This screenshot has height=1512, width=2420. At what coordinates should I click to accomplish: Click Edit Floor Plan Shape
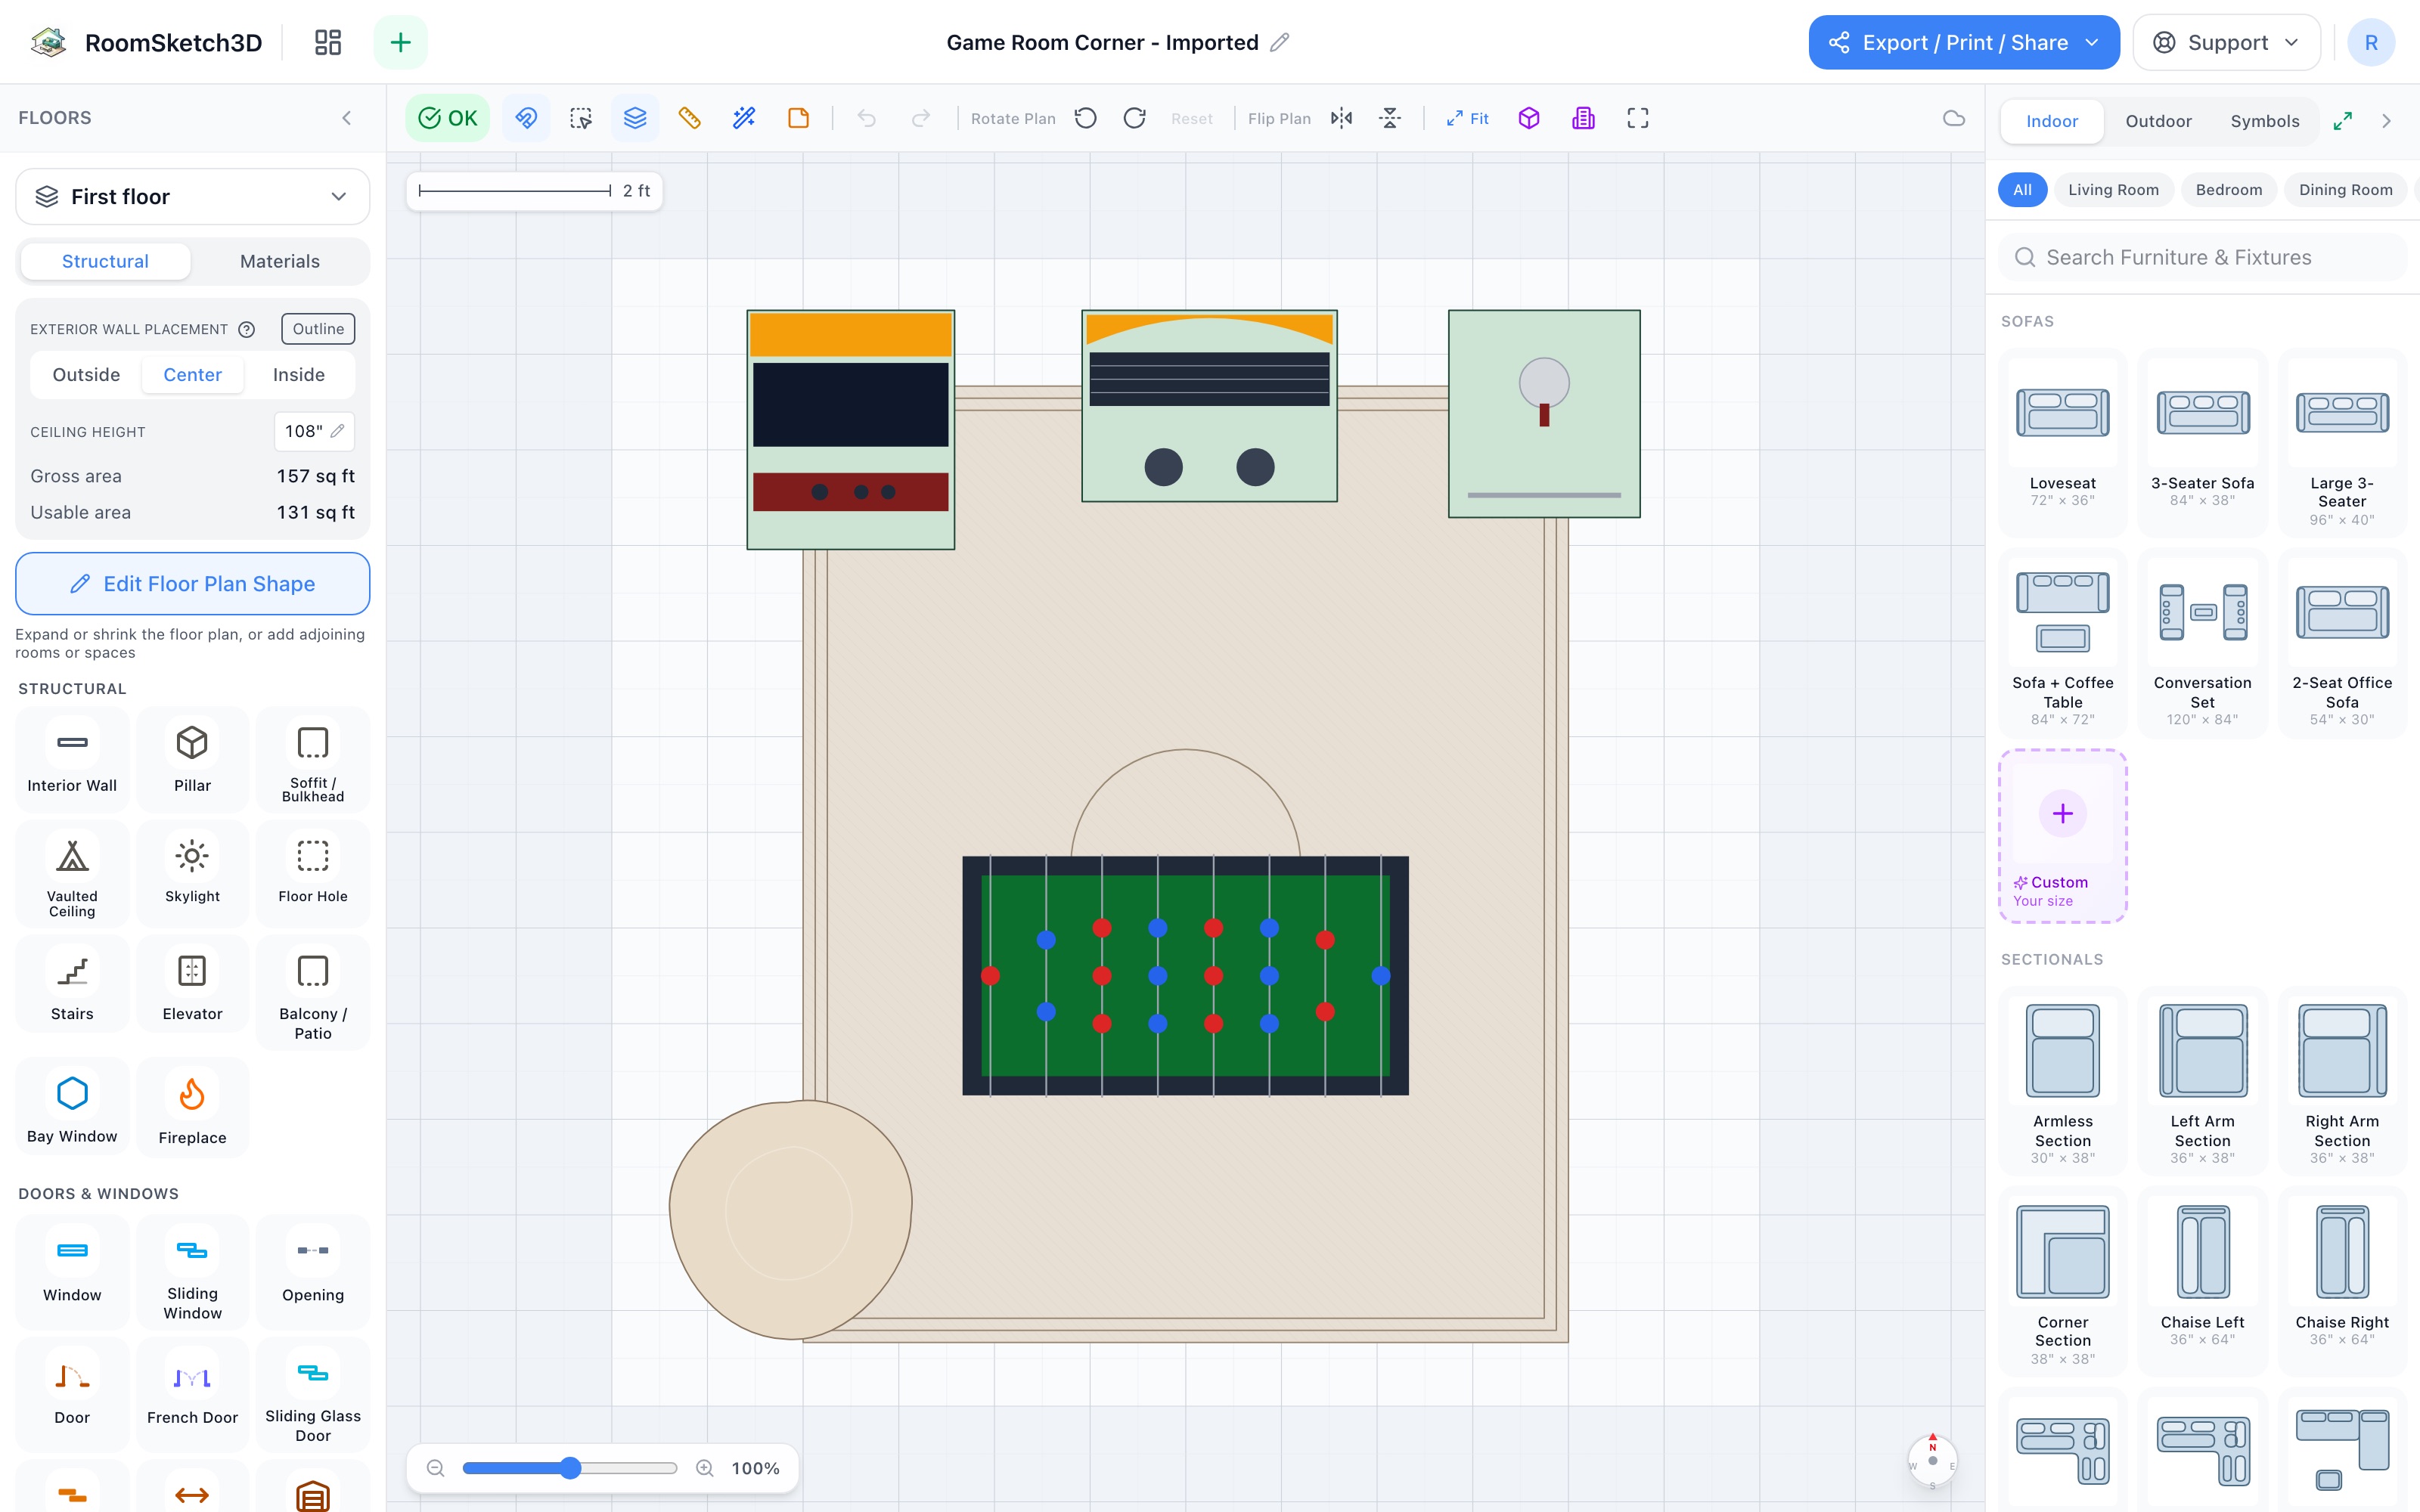click(192, 584)
